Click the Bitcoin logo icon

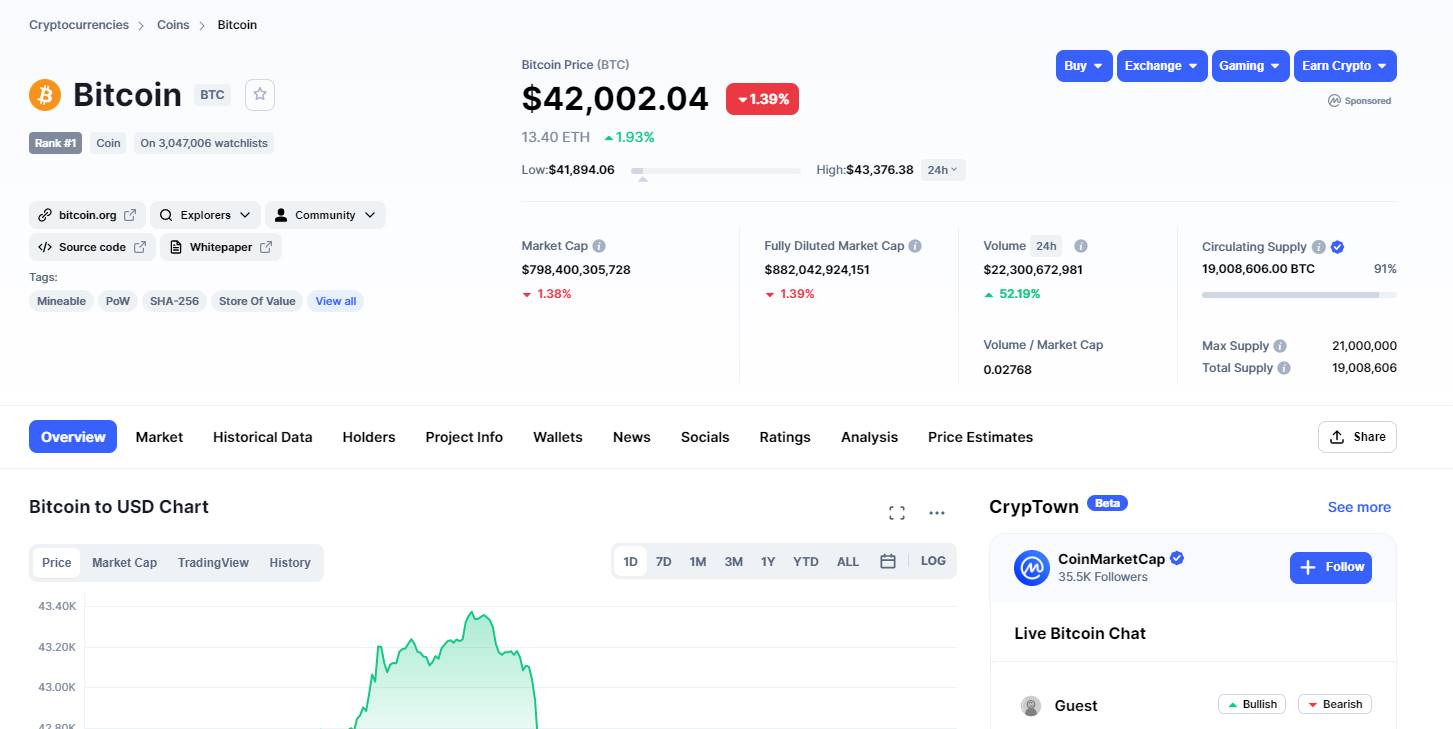point(45,95)
